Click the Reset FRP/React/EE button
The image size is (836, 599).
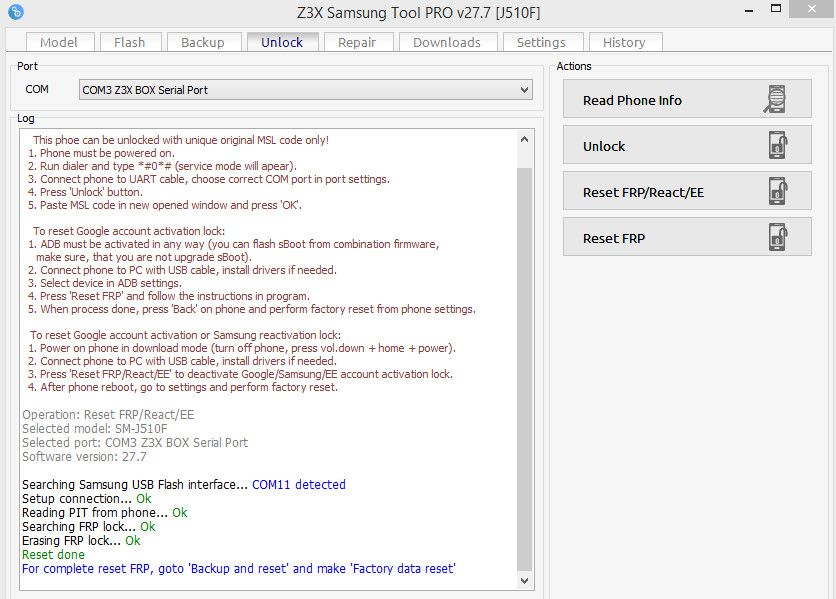687,191
